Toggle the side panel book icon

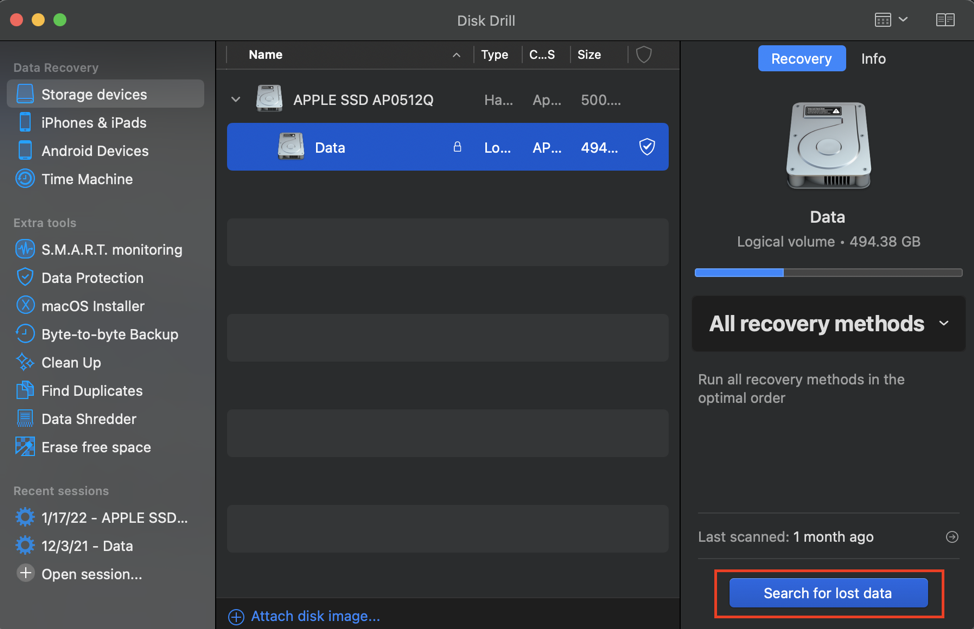(945, 20)
